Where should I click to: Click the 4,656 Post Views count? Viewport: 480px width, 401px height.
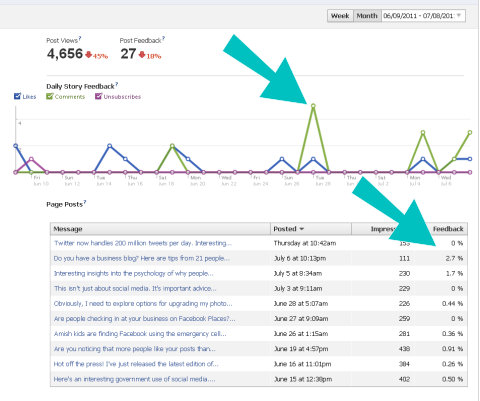click(x=65, y=54)
